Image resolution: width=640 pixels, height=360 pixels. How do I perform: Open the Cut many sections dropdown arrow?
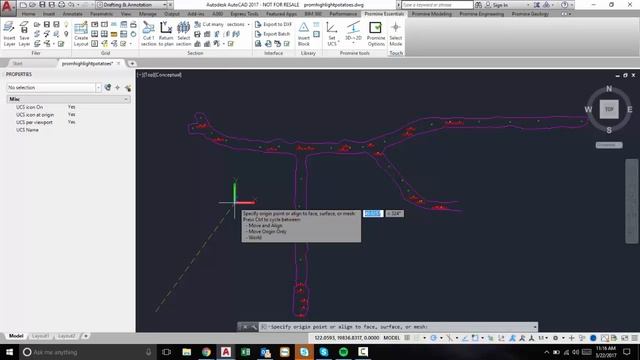pos(248,24)
